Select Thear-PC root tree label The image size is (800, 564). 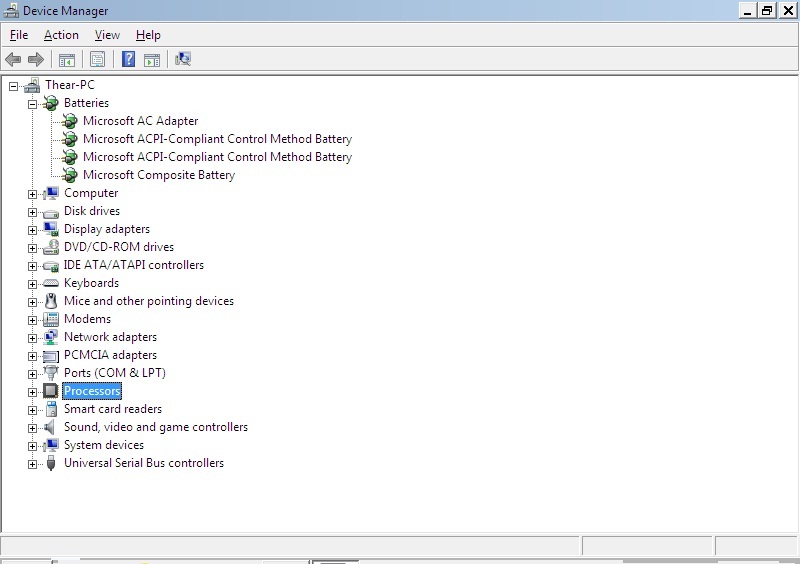tap(70, 85)
